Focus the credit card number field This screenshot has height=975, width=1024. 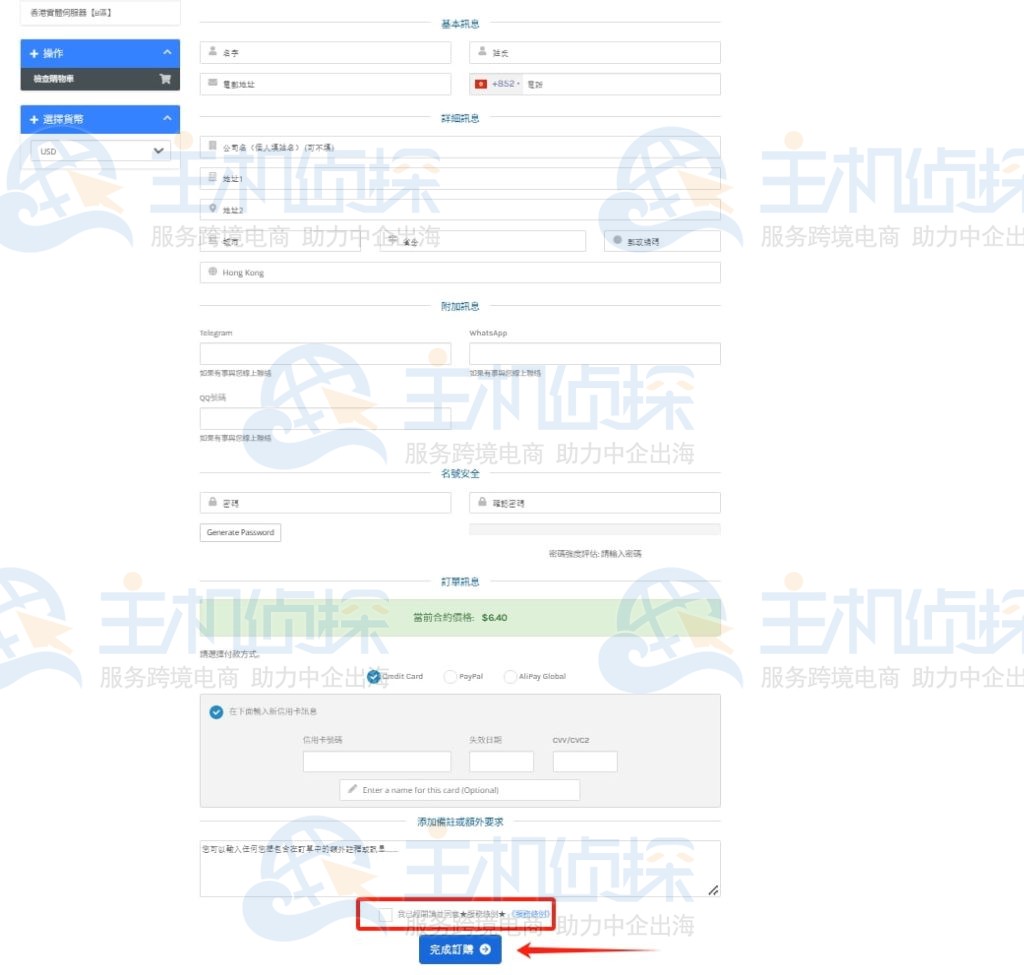[377, 761]
